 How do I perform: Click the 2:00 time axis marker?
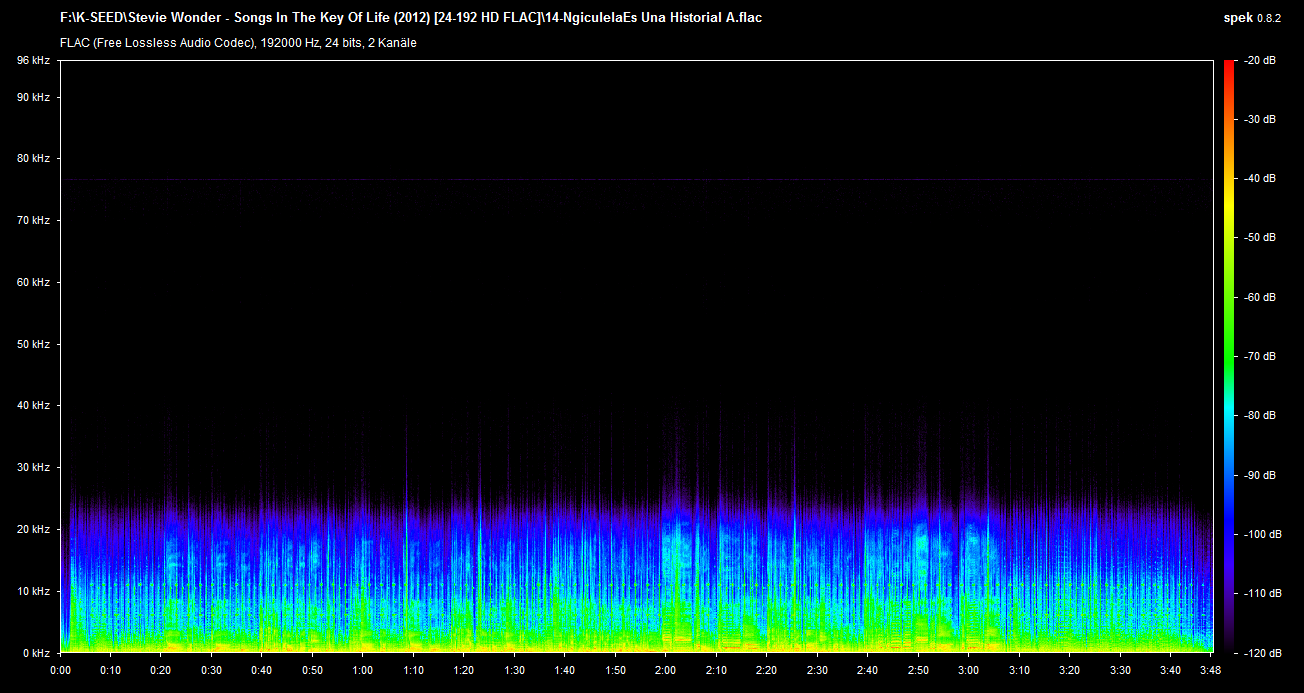666,670
